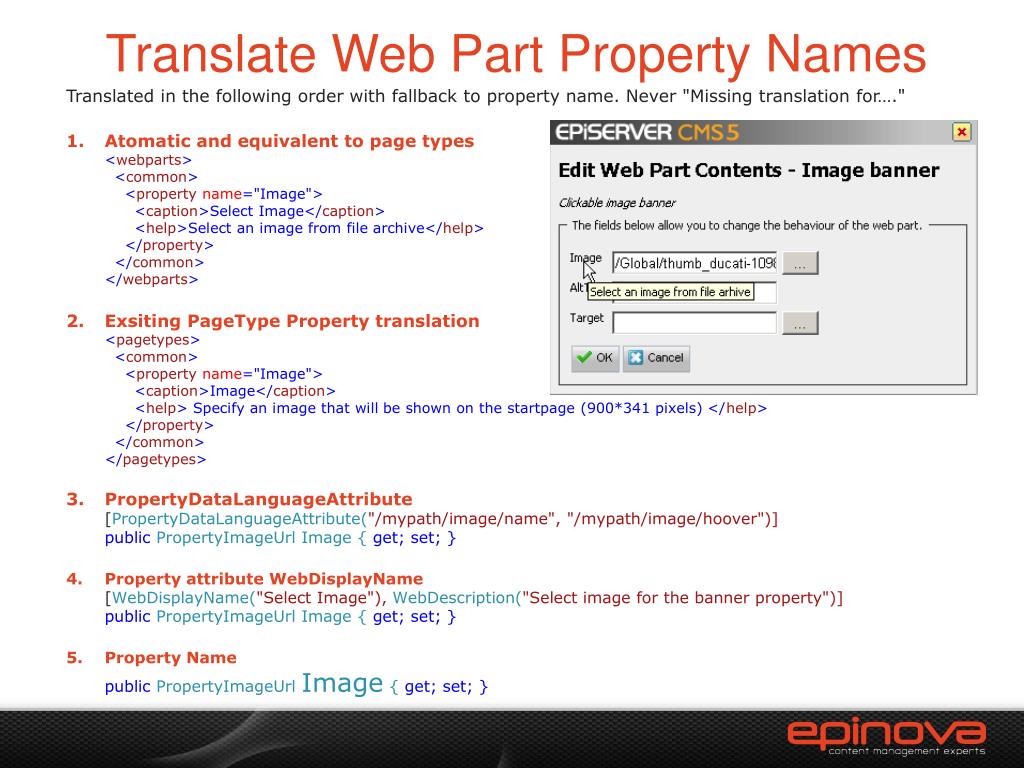Click the green checkmark icon on OK
Viewport: 1024px width, 768px height.
(x=584, y=357)
